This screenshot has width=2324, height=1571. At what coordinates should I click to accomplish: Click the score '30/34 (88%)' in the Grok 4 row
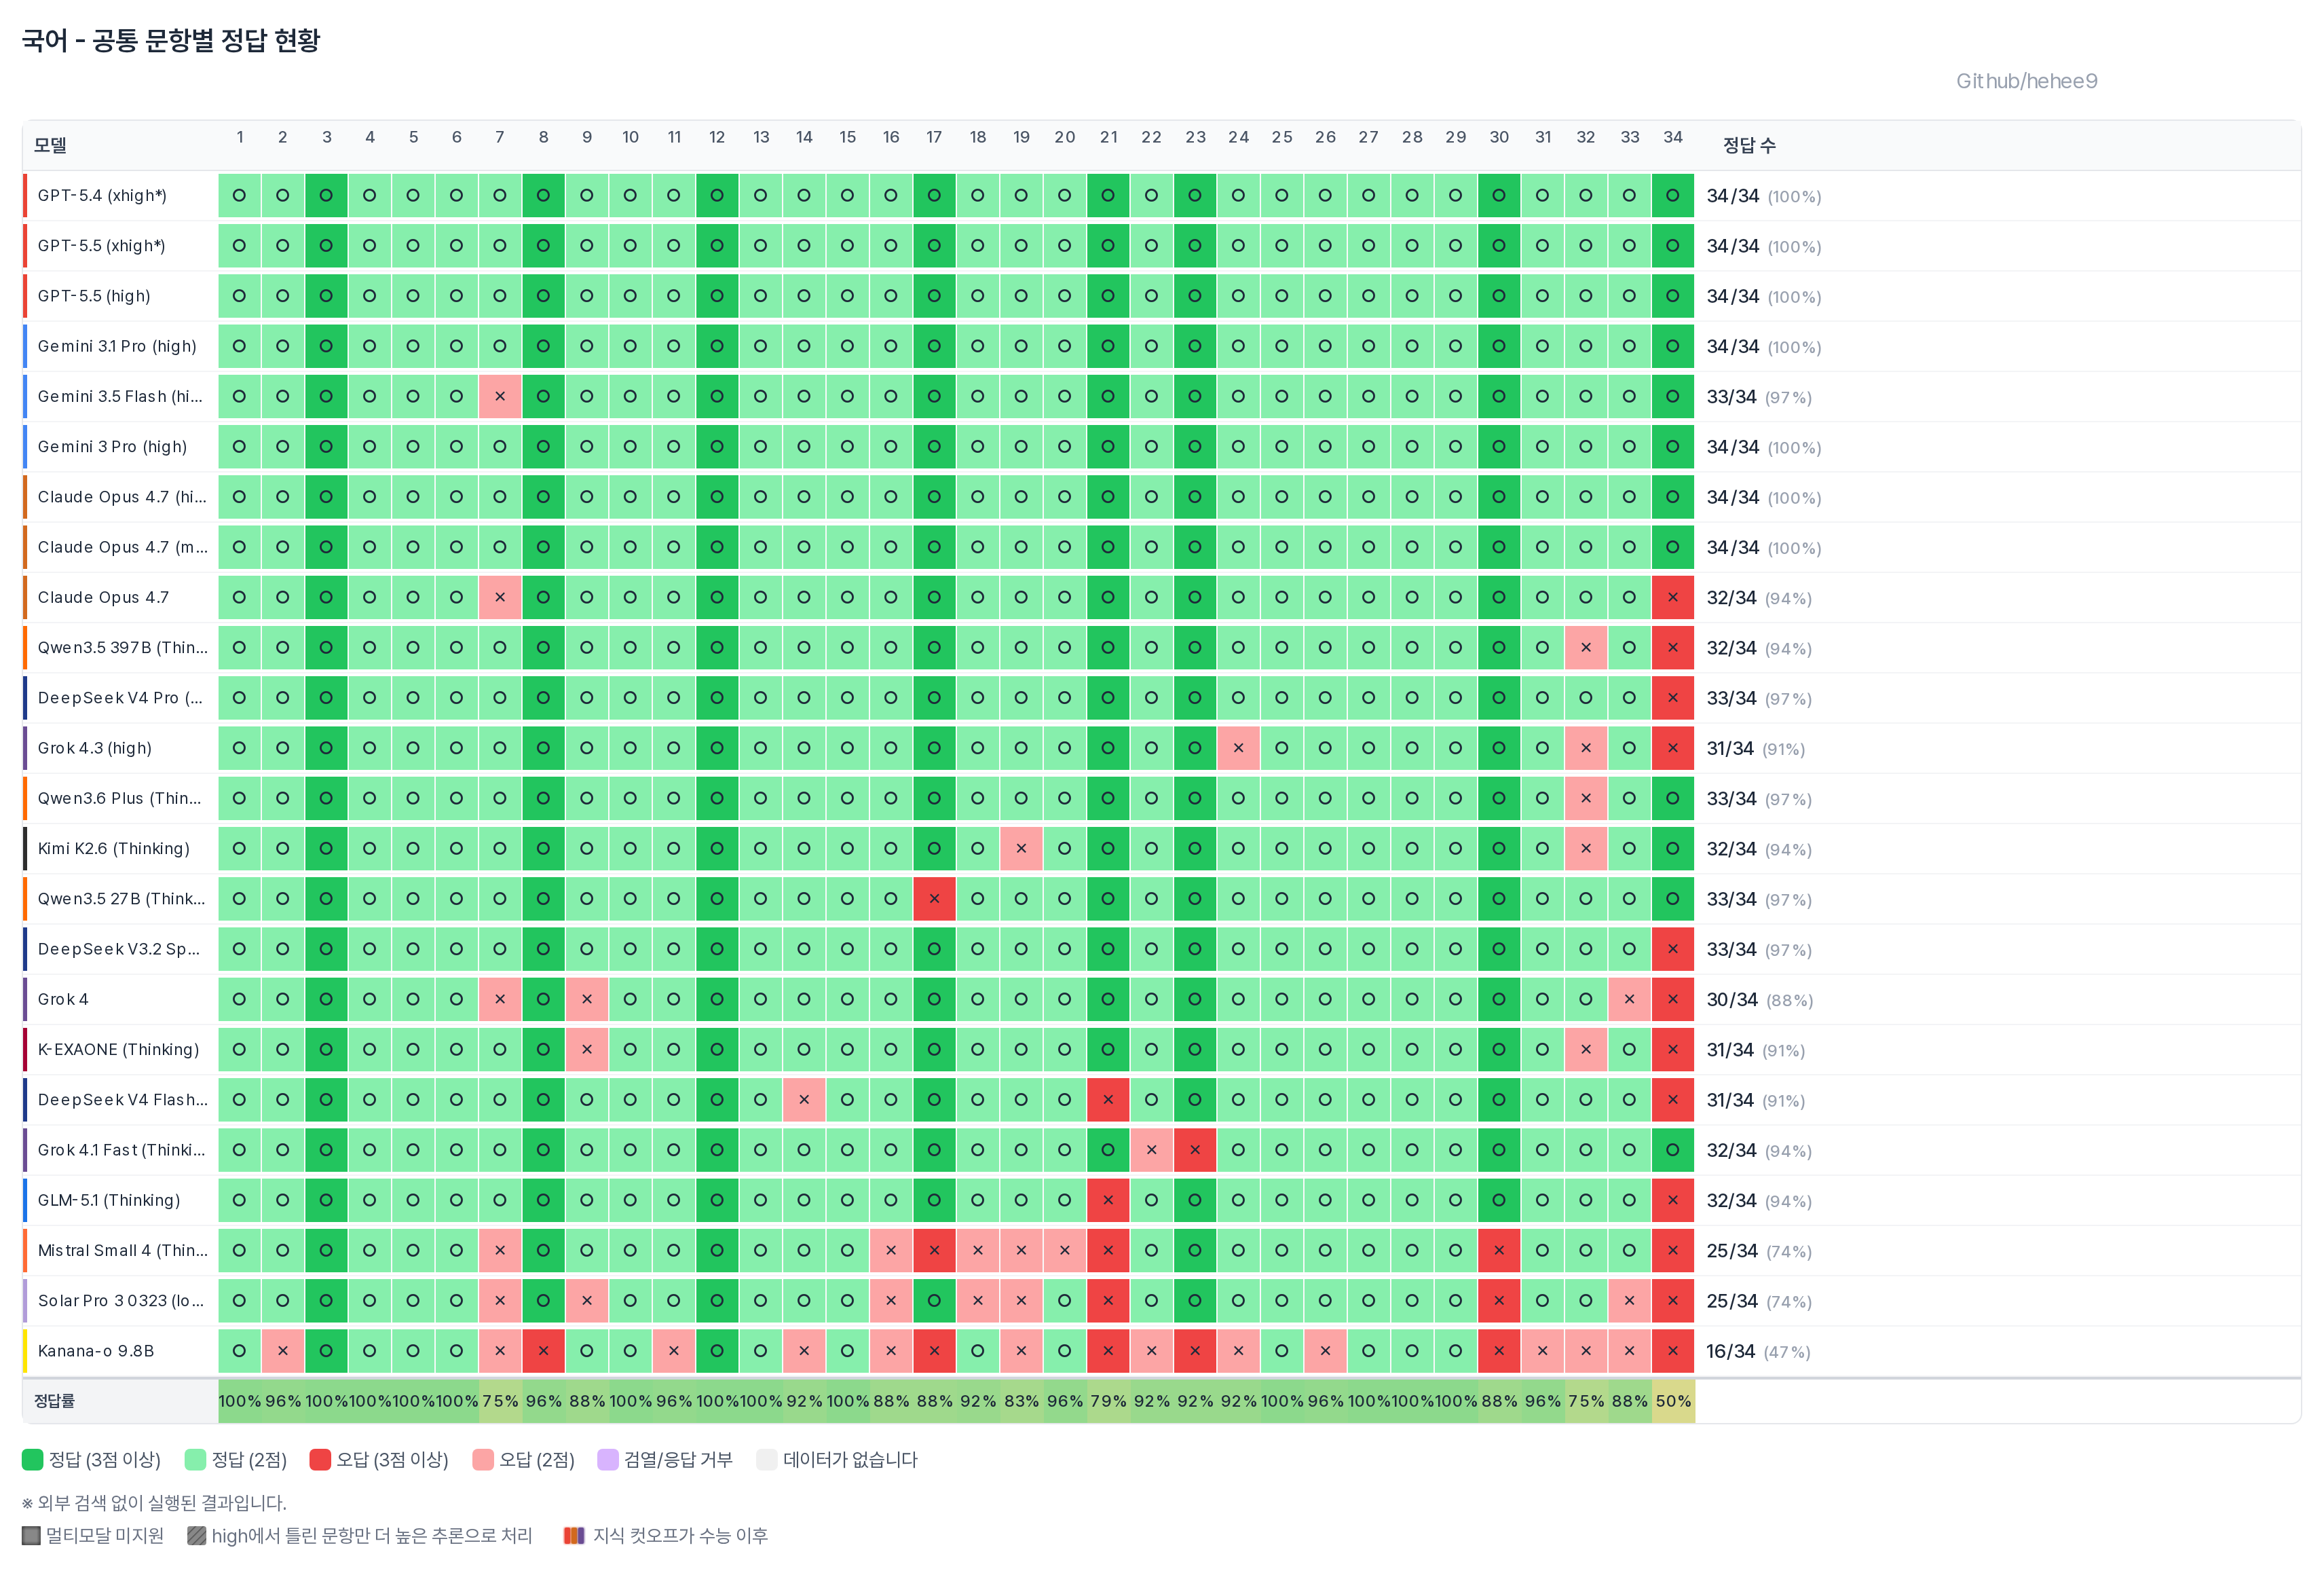(x=1759, y=999)
